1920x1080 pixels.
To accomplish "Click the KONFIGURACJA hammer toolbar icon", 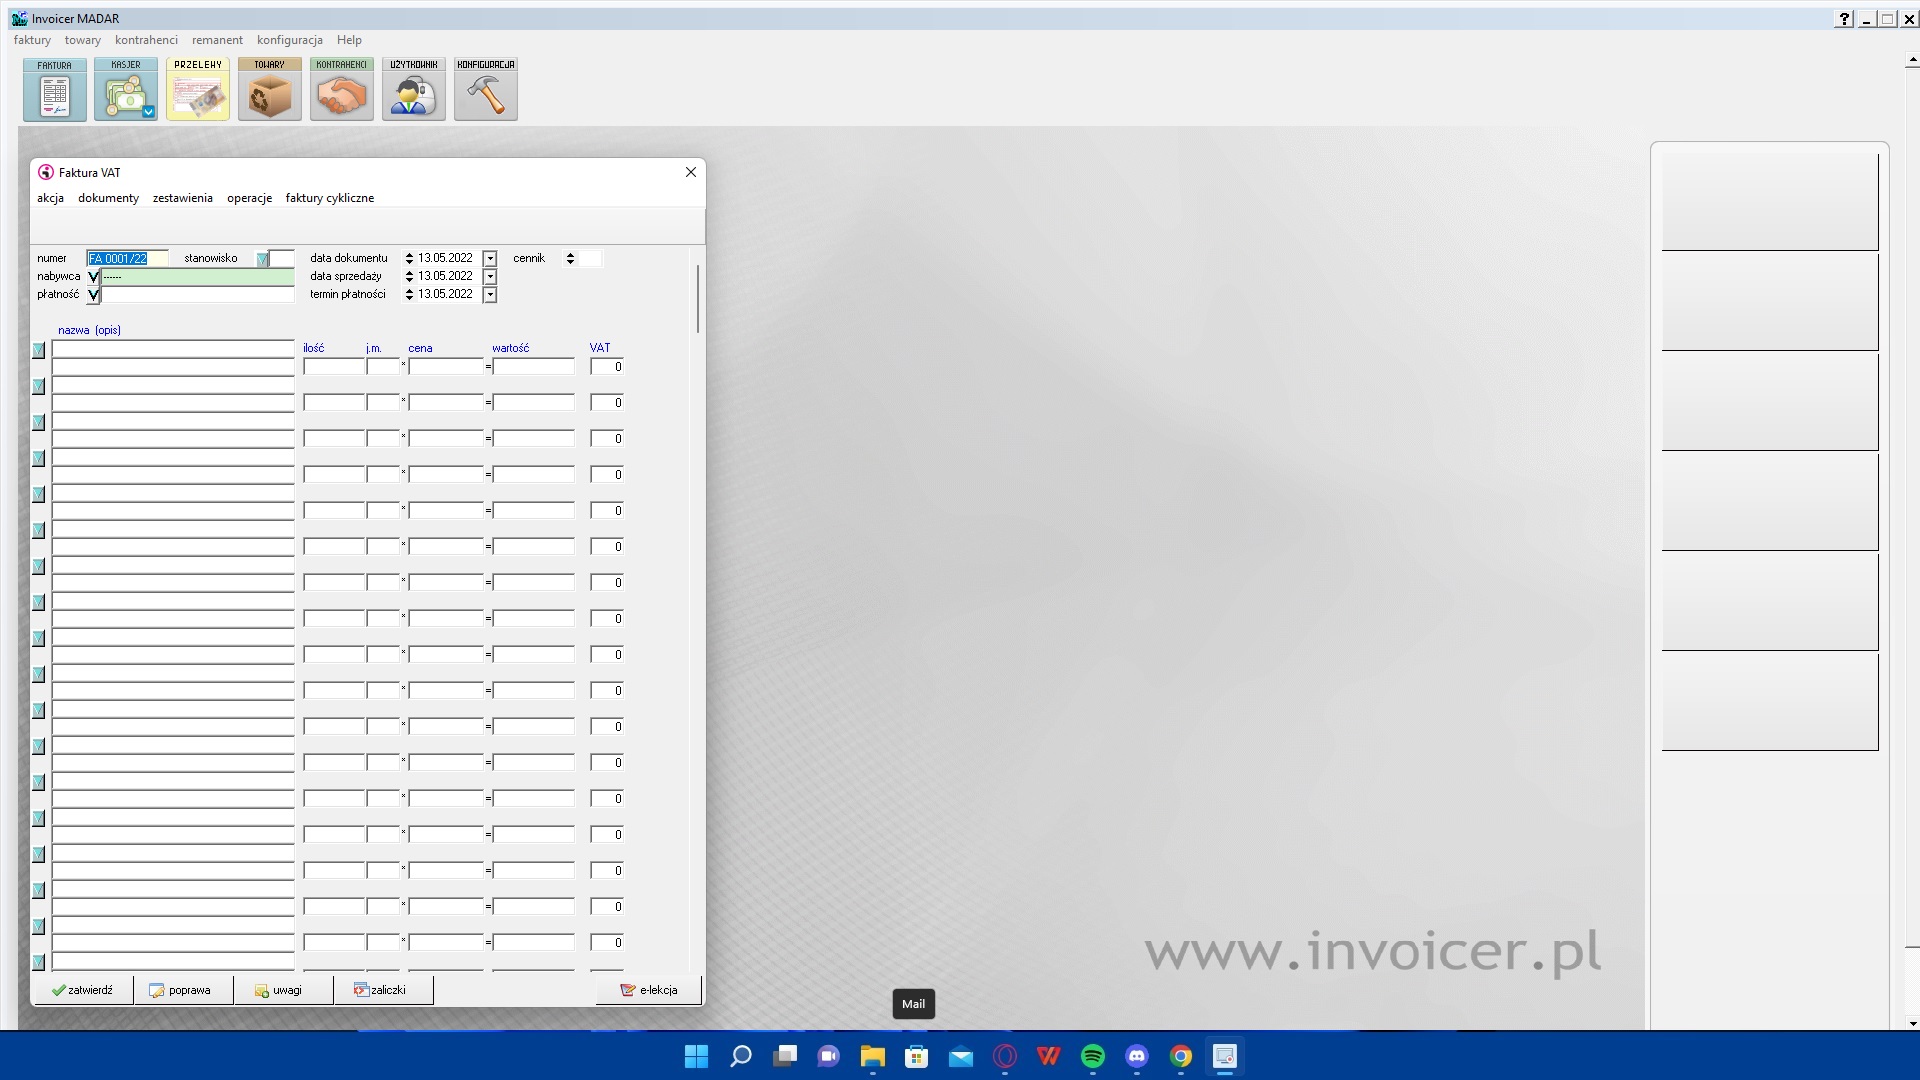I will click(486, 90).
